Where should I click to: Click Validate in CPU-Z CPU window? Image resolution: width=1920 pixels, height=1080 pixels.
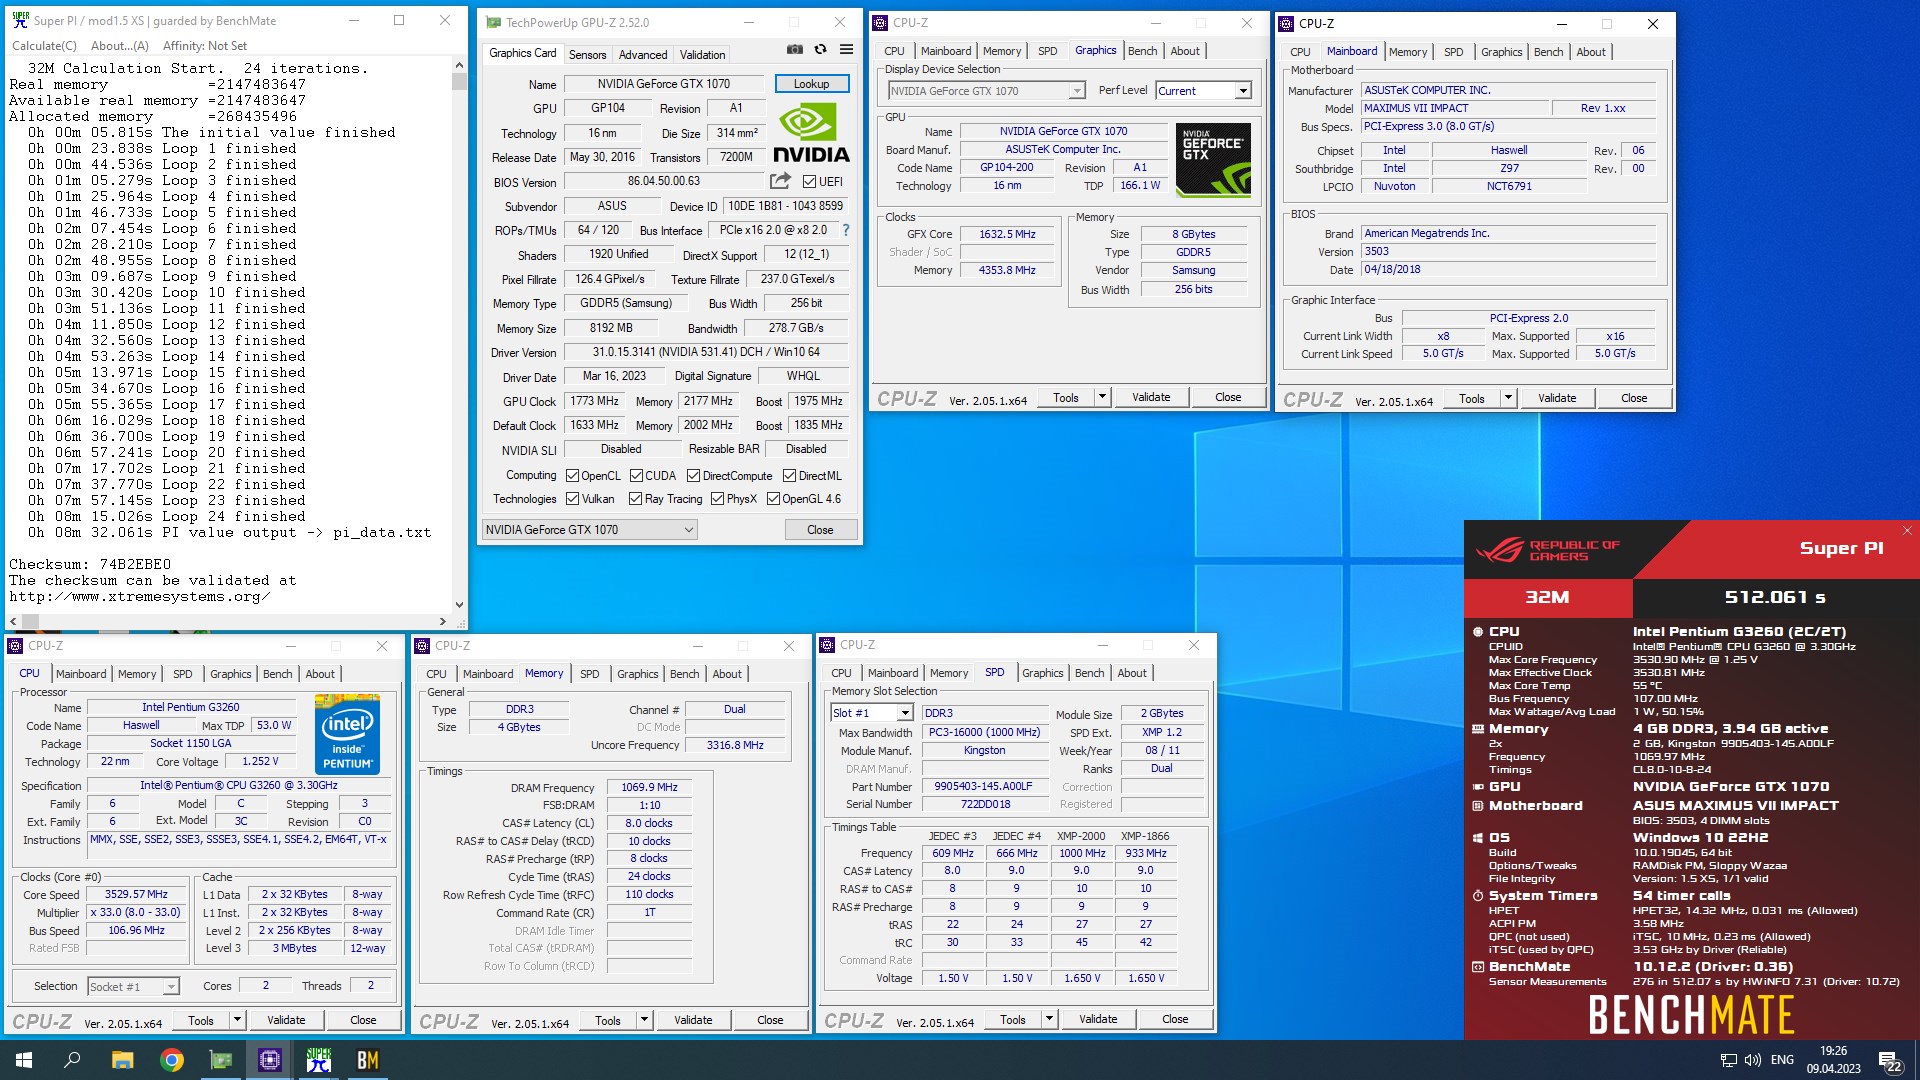286,1020
